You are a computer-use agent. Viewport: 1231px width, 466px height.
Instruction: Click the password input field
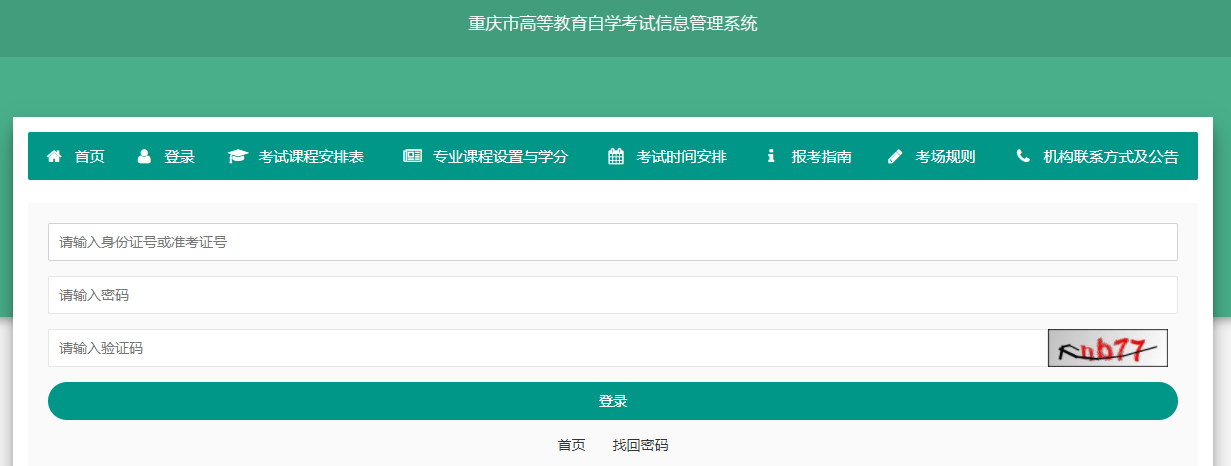tap(612, 295)
